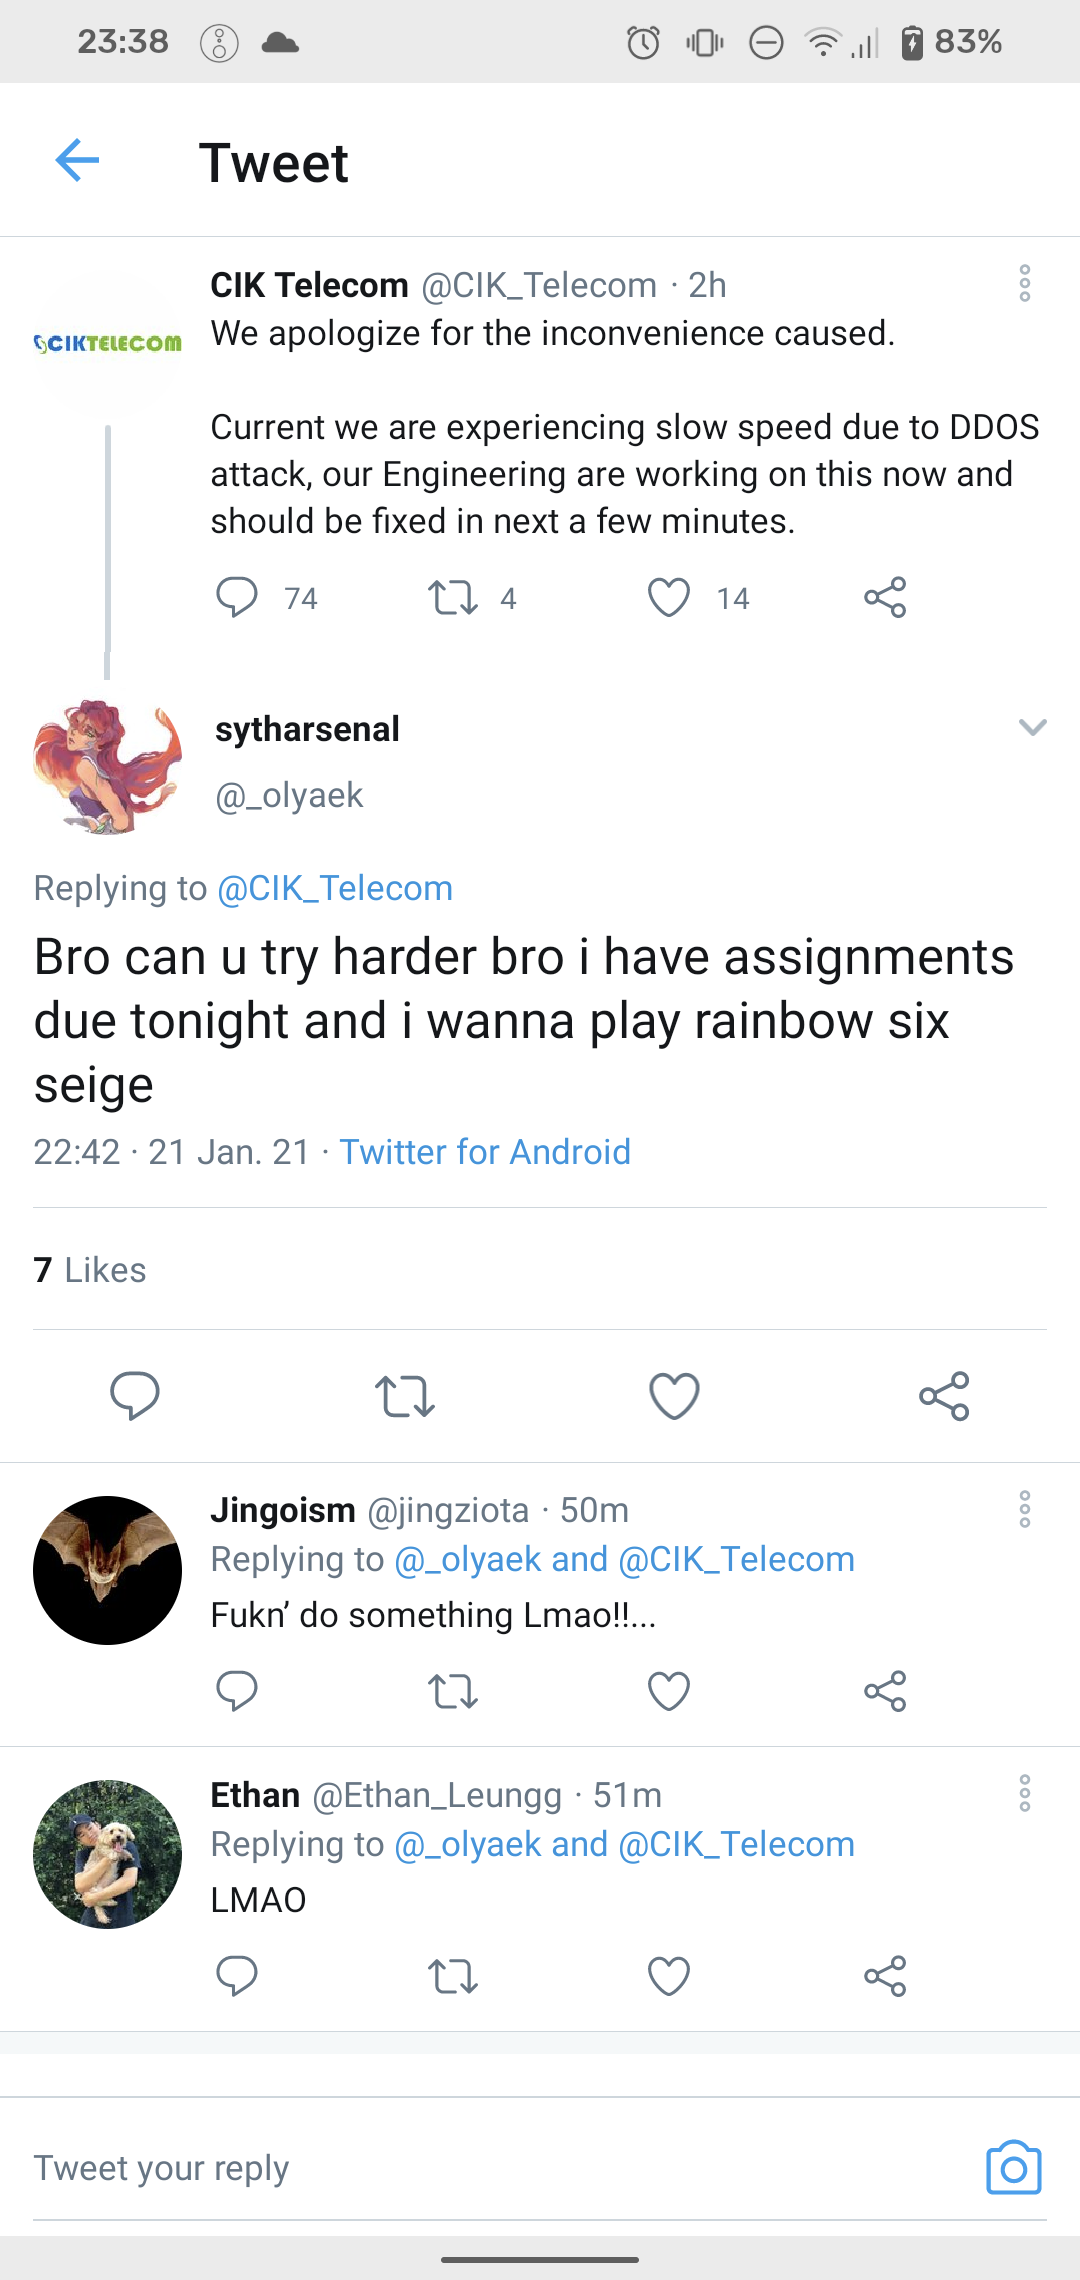Open the @CIK_Telecom link after "Replying to"
The image size is (1080, 2280).
coord(335,888)
